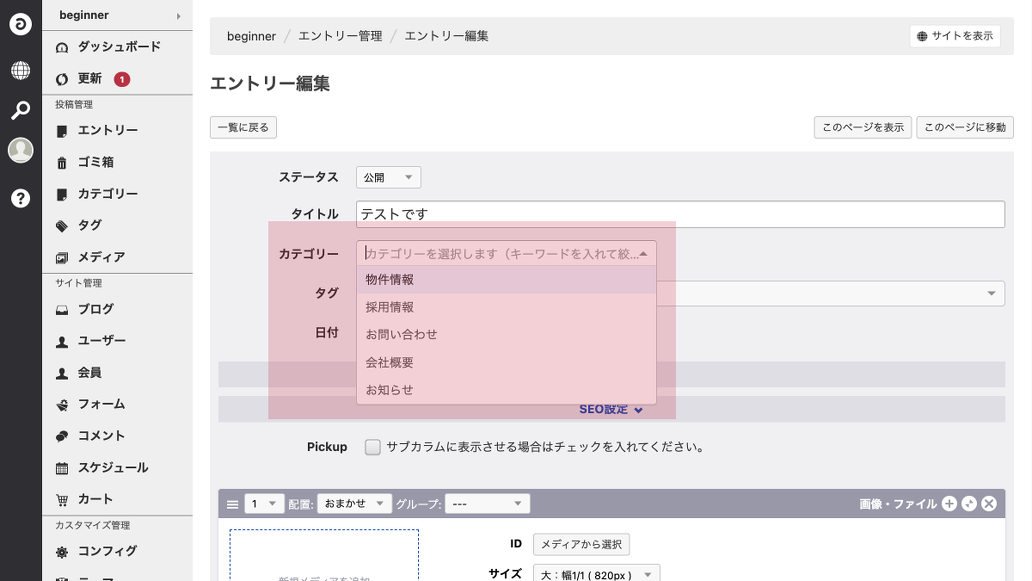Click the a-blog cms logo icon
This screenshot has width=1032, height=581.
tap(20, 24)
